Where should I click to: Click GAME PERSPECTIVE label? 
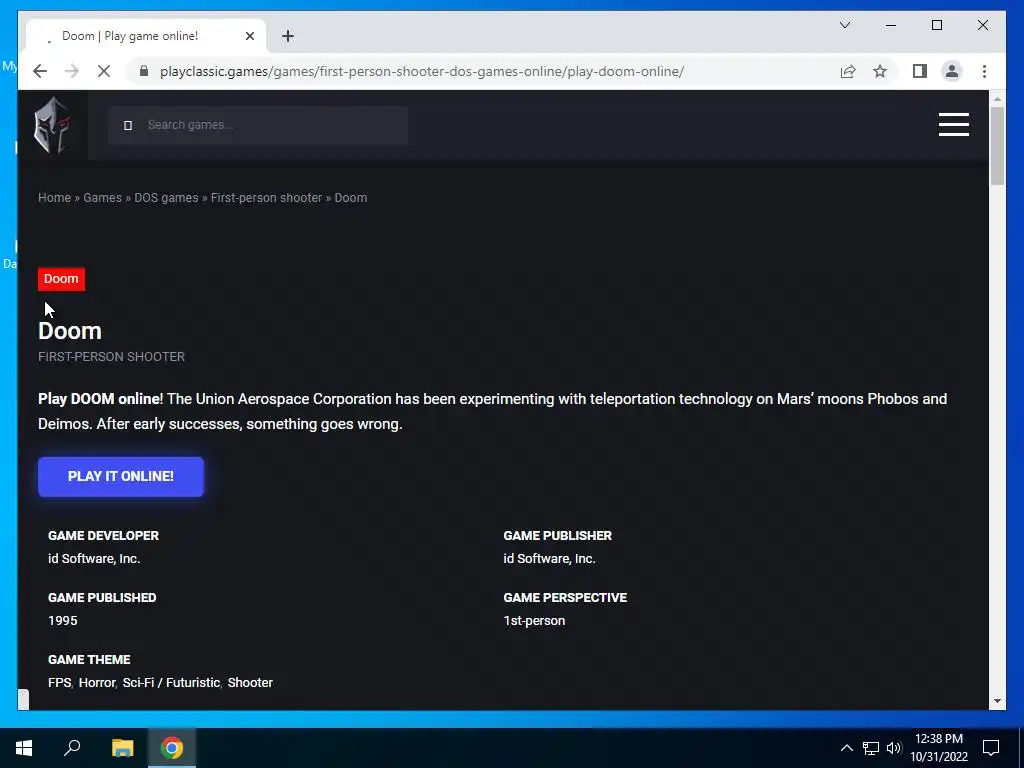[x=565, y=598]
